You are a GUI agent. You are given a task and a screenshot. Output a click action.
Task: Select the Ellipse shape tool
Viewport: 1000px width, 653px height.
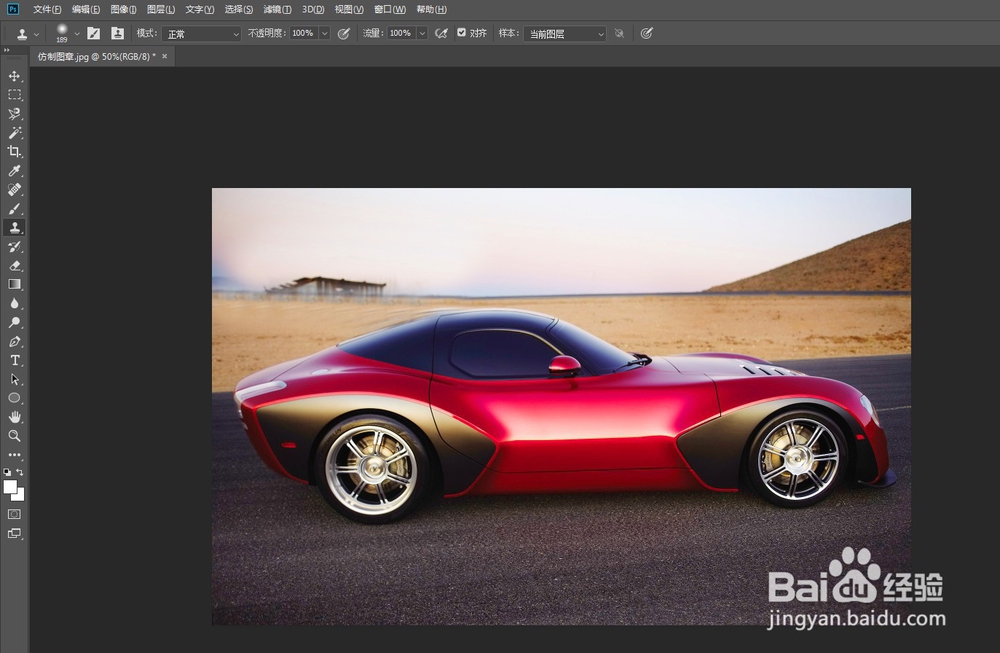15,398
